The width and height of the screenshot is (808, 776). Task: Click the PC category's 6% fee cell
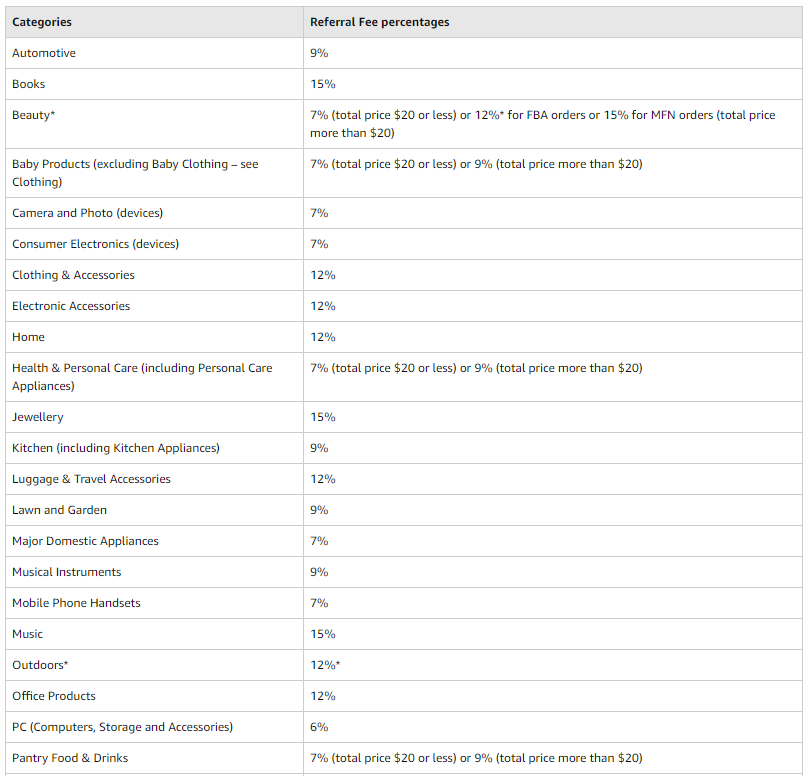coord(319,727)
